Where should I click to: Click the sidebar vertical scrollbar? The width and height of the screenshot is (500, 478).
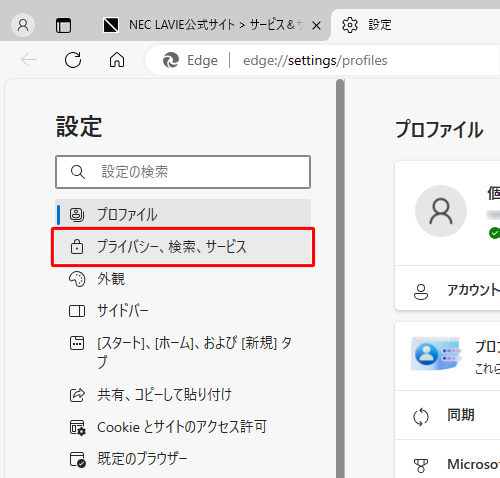click(x=340, y=279)
